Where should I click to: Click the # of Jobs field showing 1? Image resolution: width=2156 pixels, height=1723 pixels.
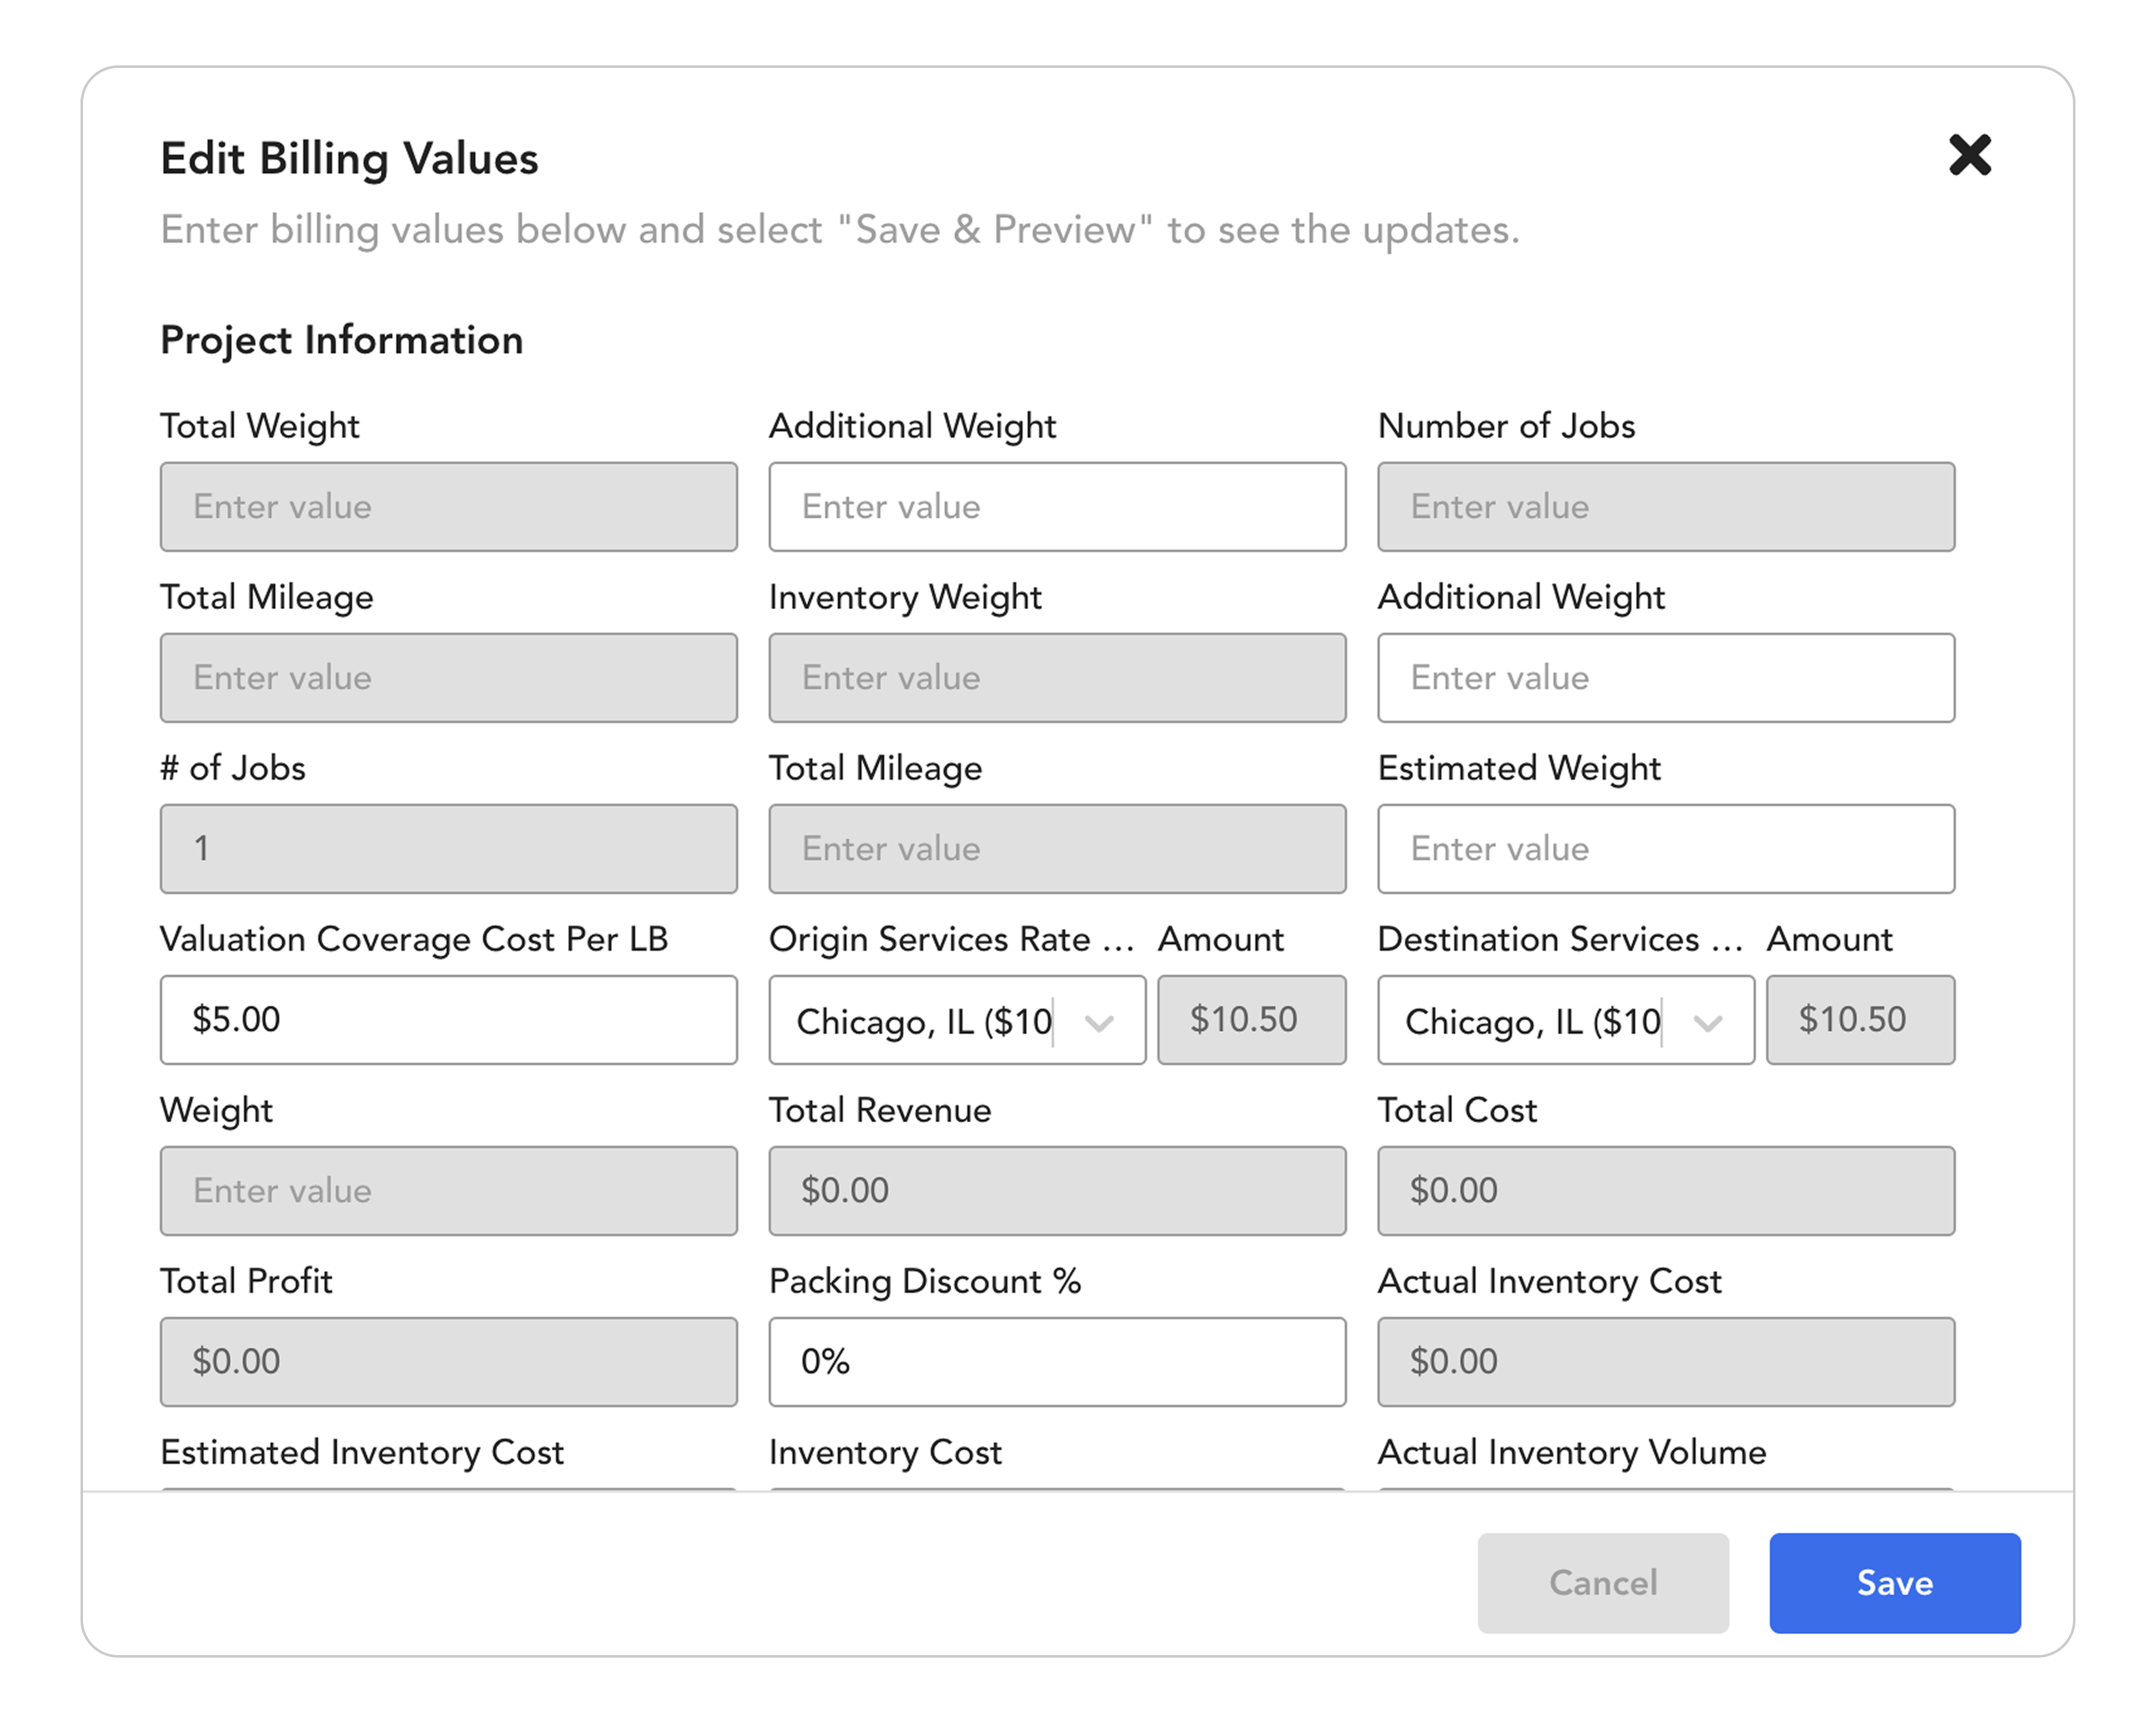[448, 848]
